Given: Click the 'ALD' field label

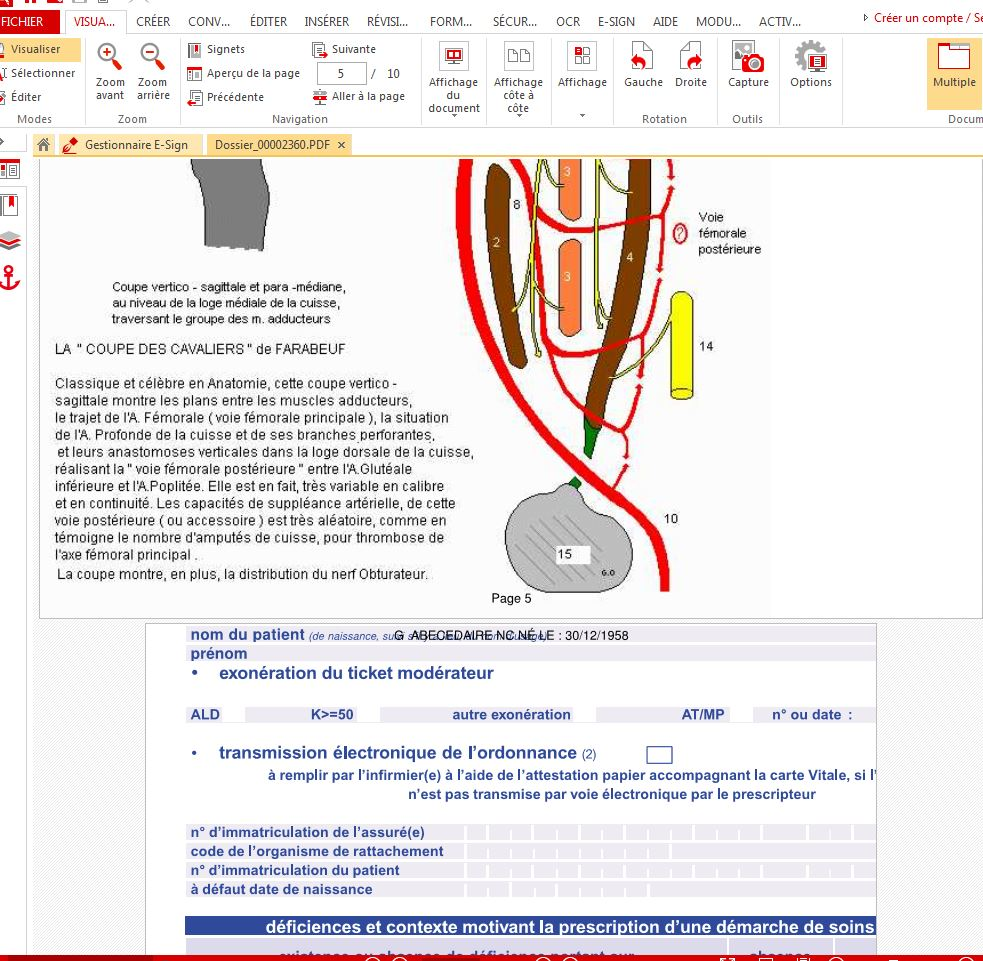Looking at the screenshot, I should tap(205, 715).
